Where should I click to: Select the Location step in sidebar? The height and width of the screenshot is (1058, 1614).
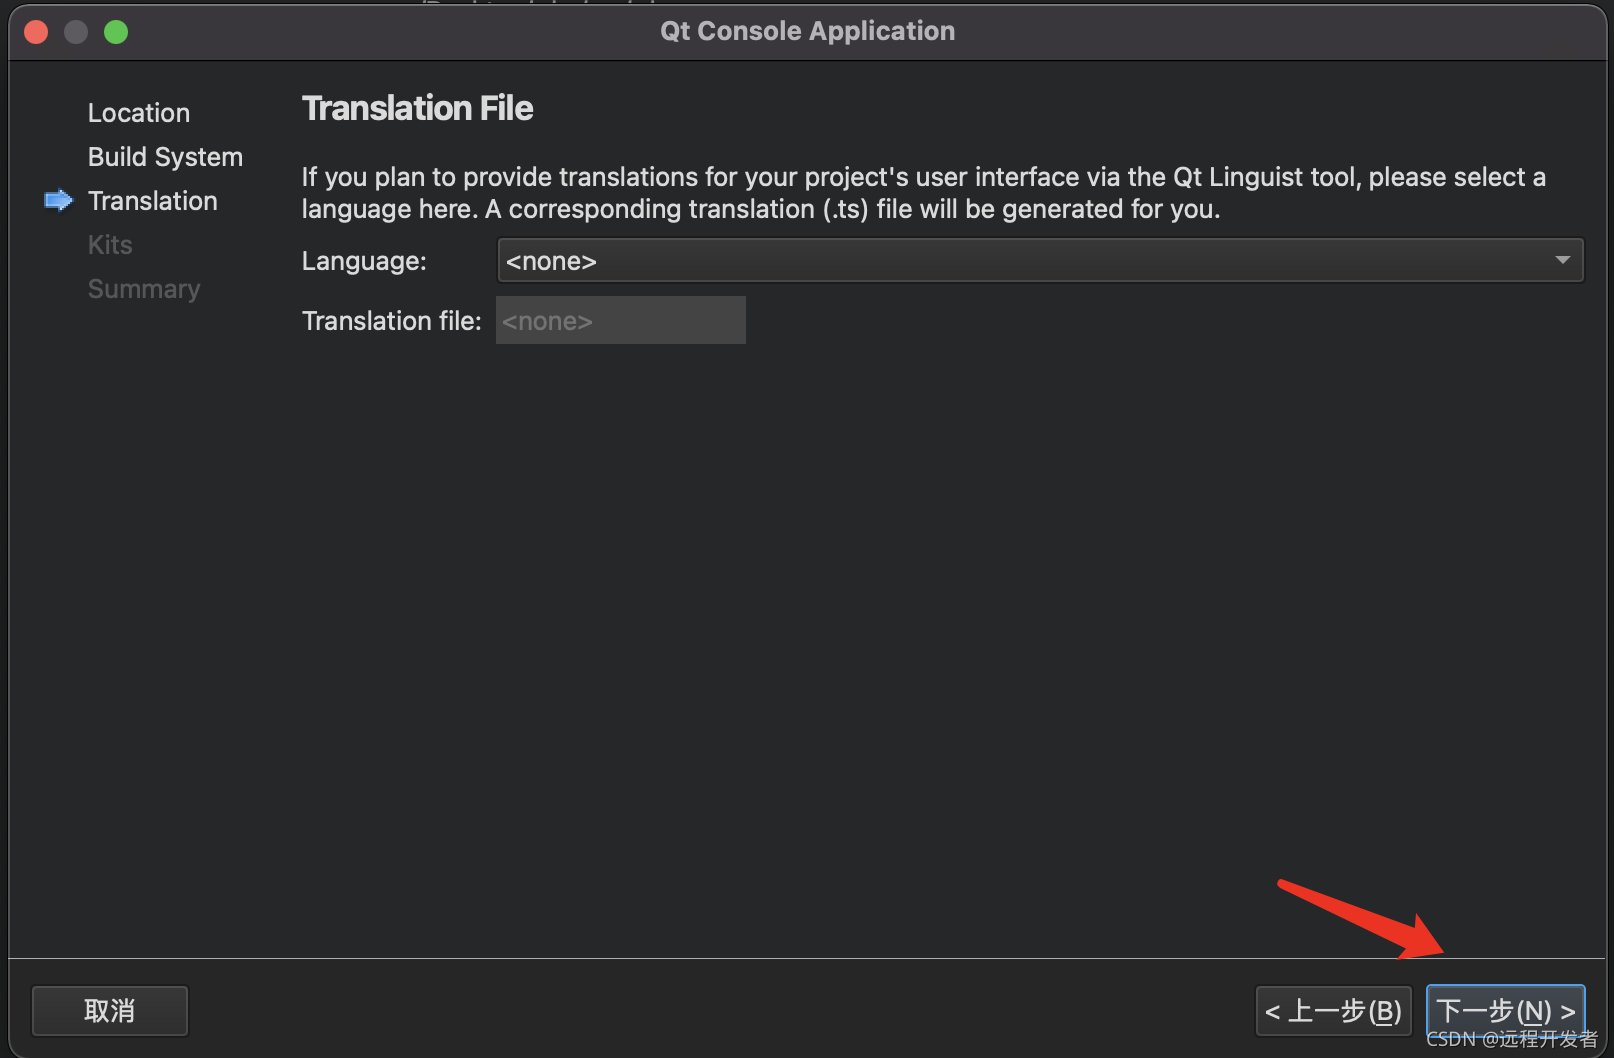pos(139,113)
